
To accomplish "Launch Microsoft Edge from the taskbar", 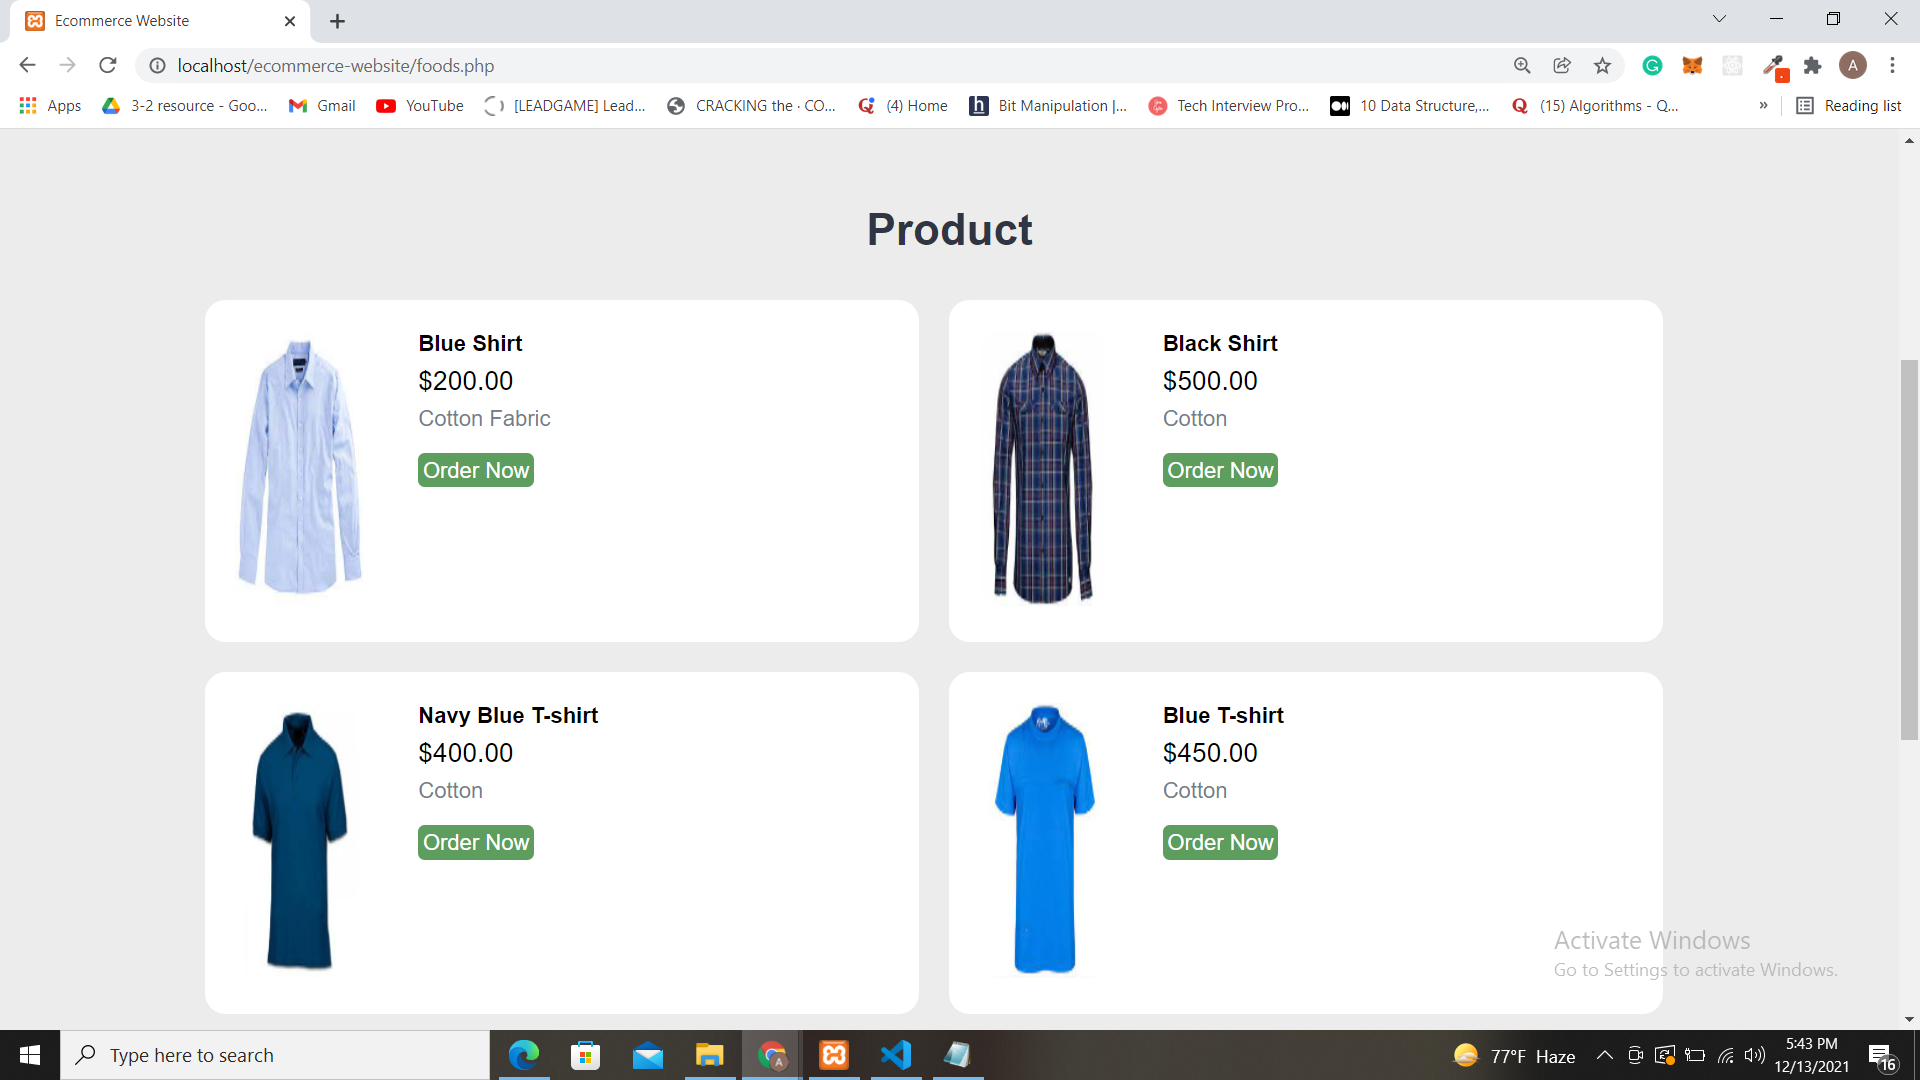I will [523, 1055].
